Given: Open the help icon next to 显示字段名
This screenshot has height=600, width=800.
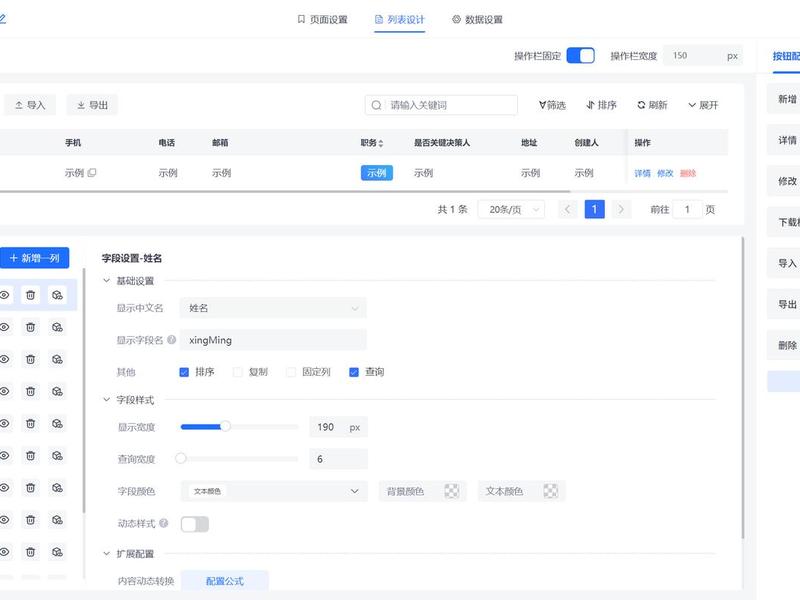Looking at the screenshot, I should pos(171,339).
